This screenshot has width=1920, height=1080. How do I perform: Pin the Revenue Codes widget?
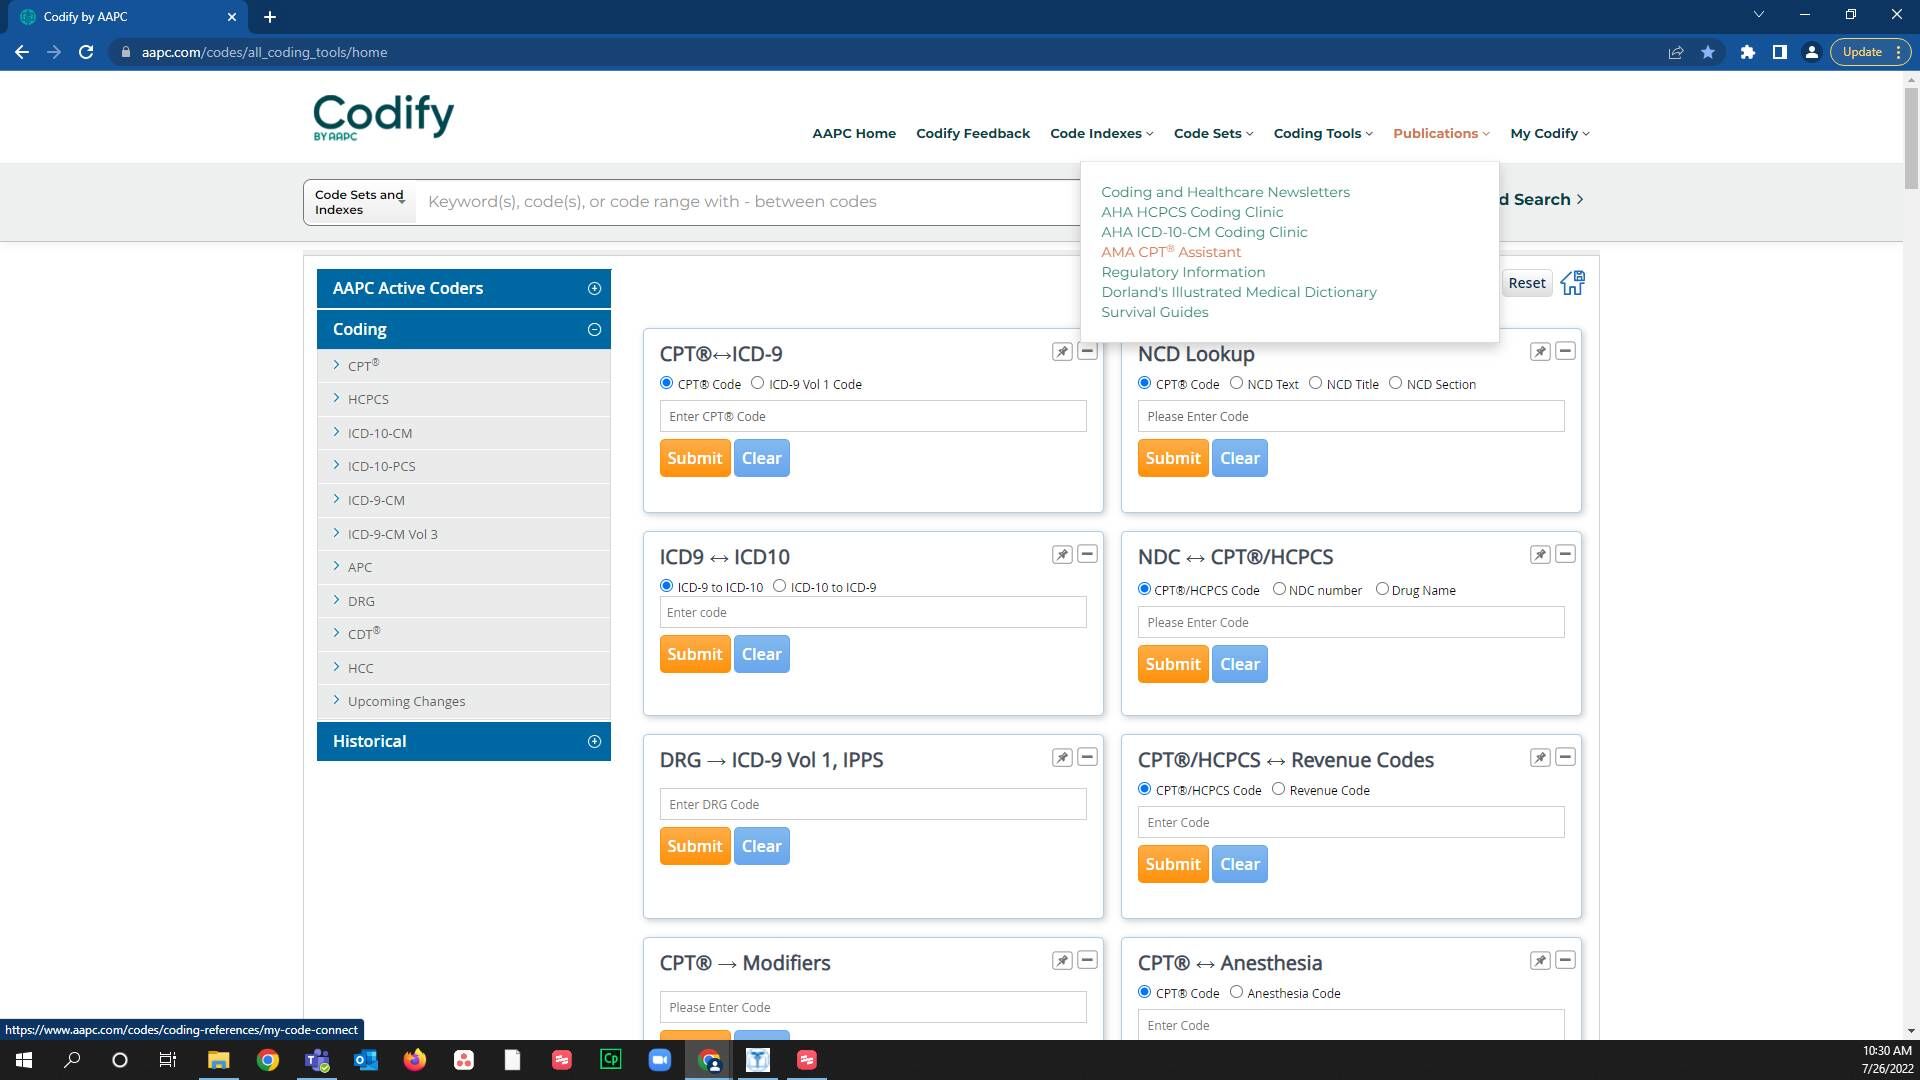1540,757
